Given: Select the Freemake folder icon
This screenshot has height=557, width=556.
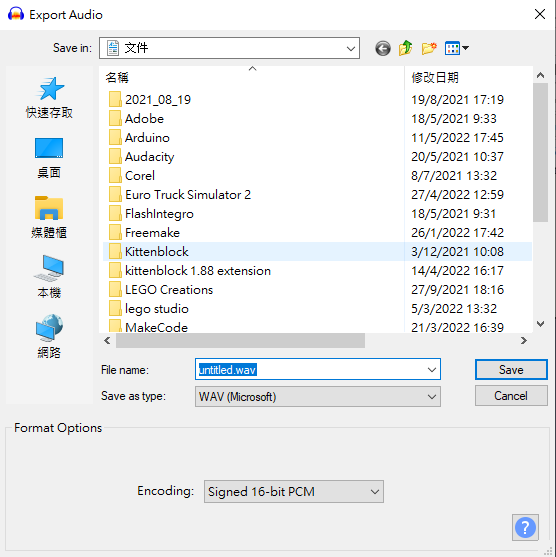Looking at the screenshot, I should coord(115,232).
